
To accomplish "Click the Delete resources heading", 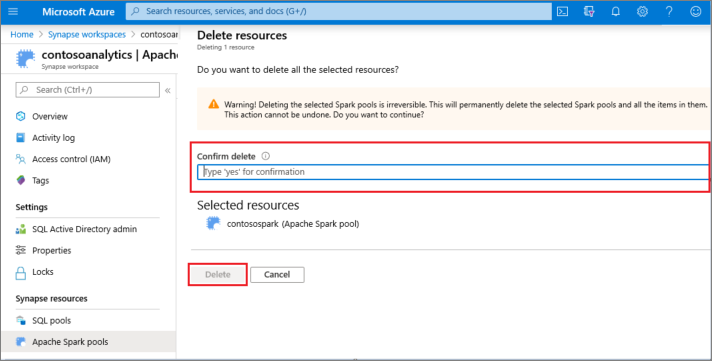I will tap(242, 35).
